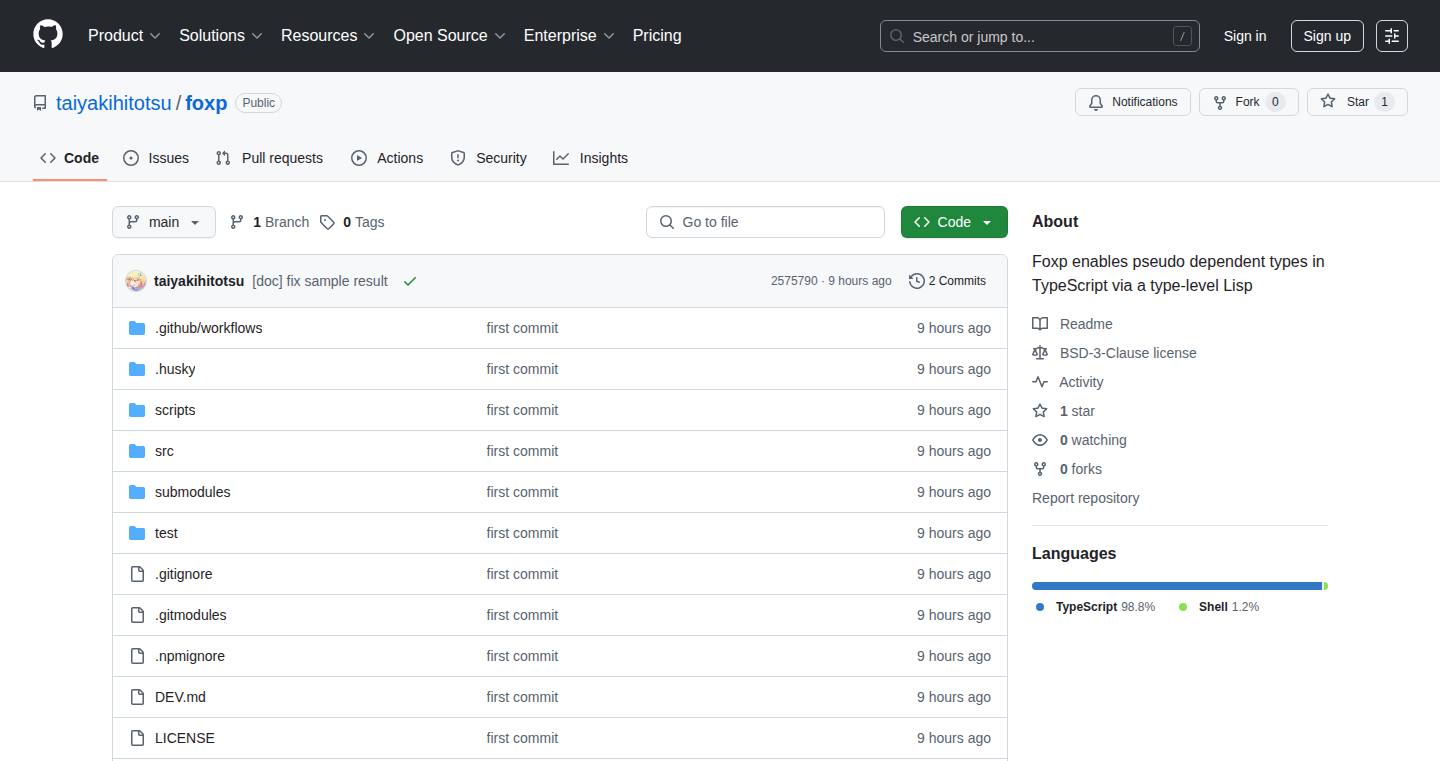Click the green check commit status icon
The height and width of the screenshot is (761, 1440).
410,281
